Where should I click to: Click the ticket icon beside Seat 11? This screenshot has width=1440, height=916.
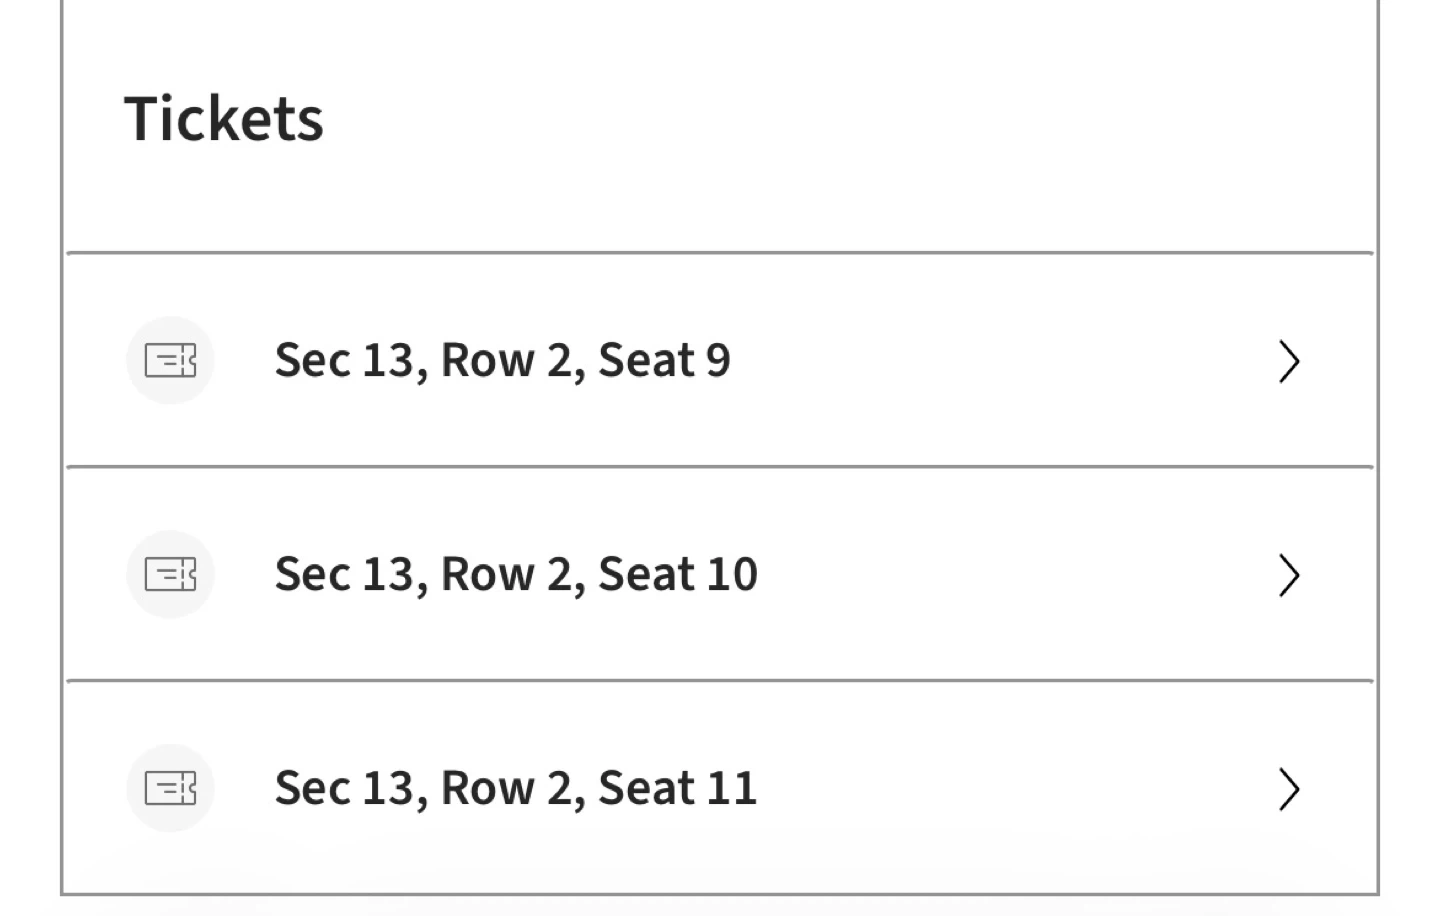(170, 789)
